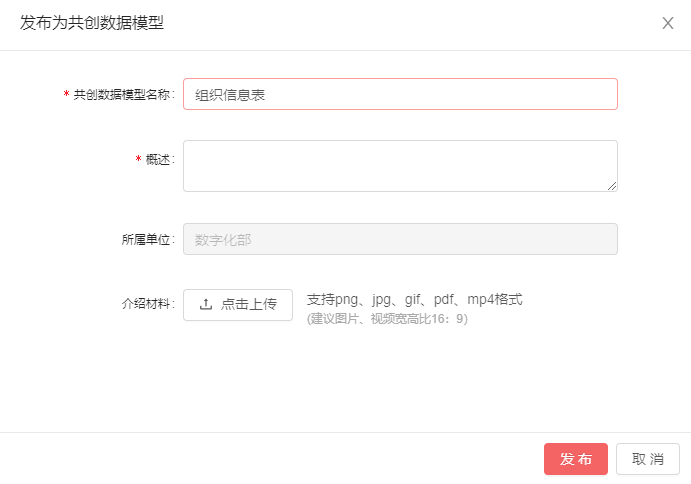Click the red asterisk before 概述

(x=138, y=160)
